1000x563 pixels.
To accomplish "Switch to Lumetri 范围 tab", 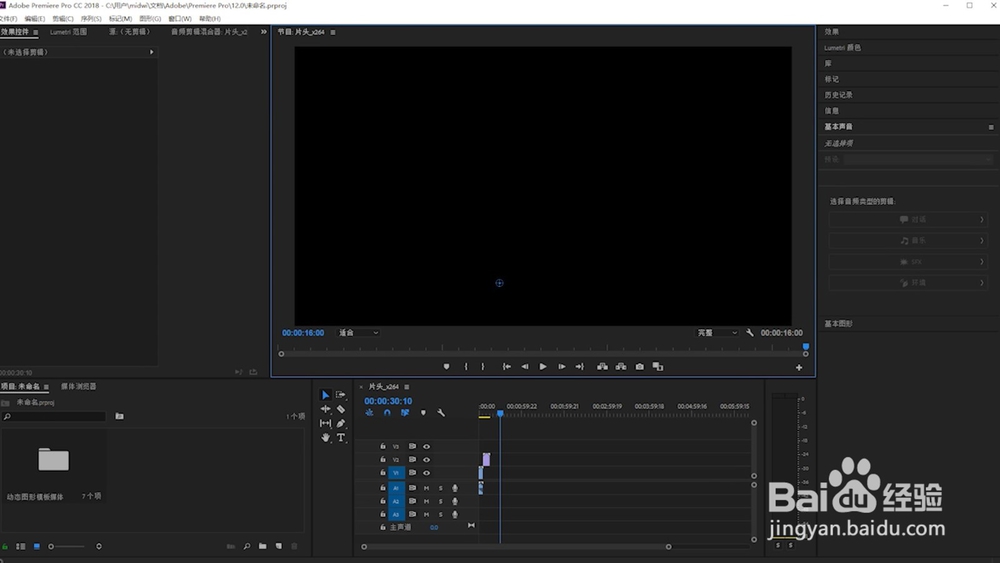I will [x=68, y=32].
